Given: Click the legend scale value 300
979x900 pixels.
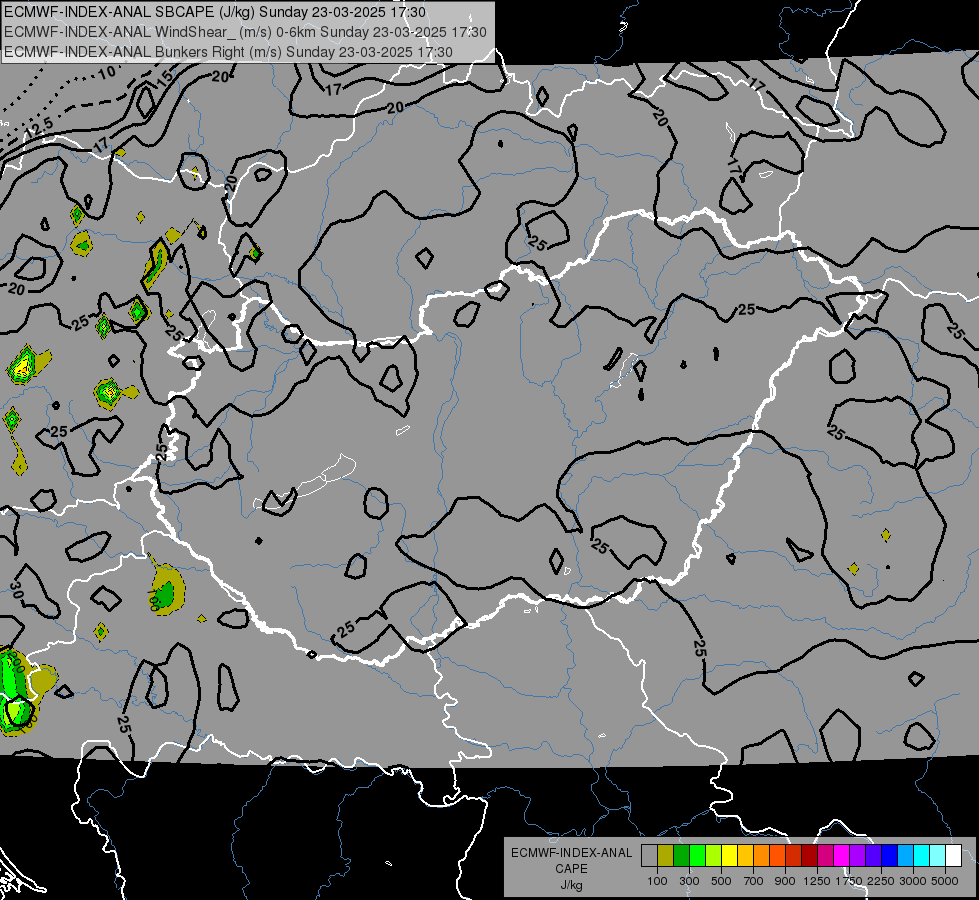Looking at the screenshot, I should (x=689, y=881).
